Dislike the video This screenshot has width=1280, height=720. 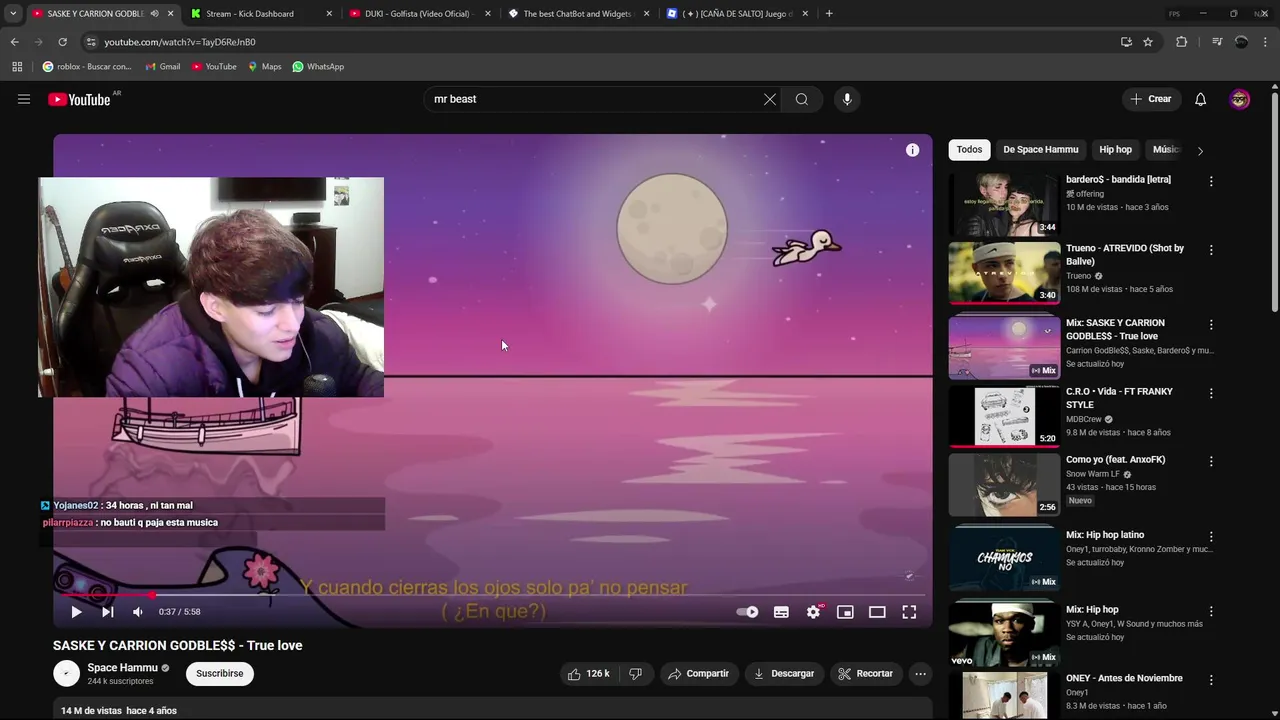tap(635, 674)
